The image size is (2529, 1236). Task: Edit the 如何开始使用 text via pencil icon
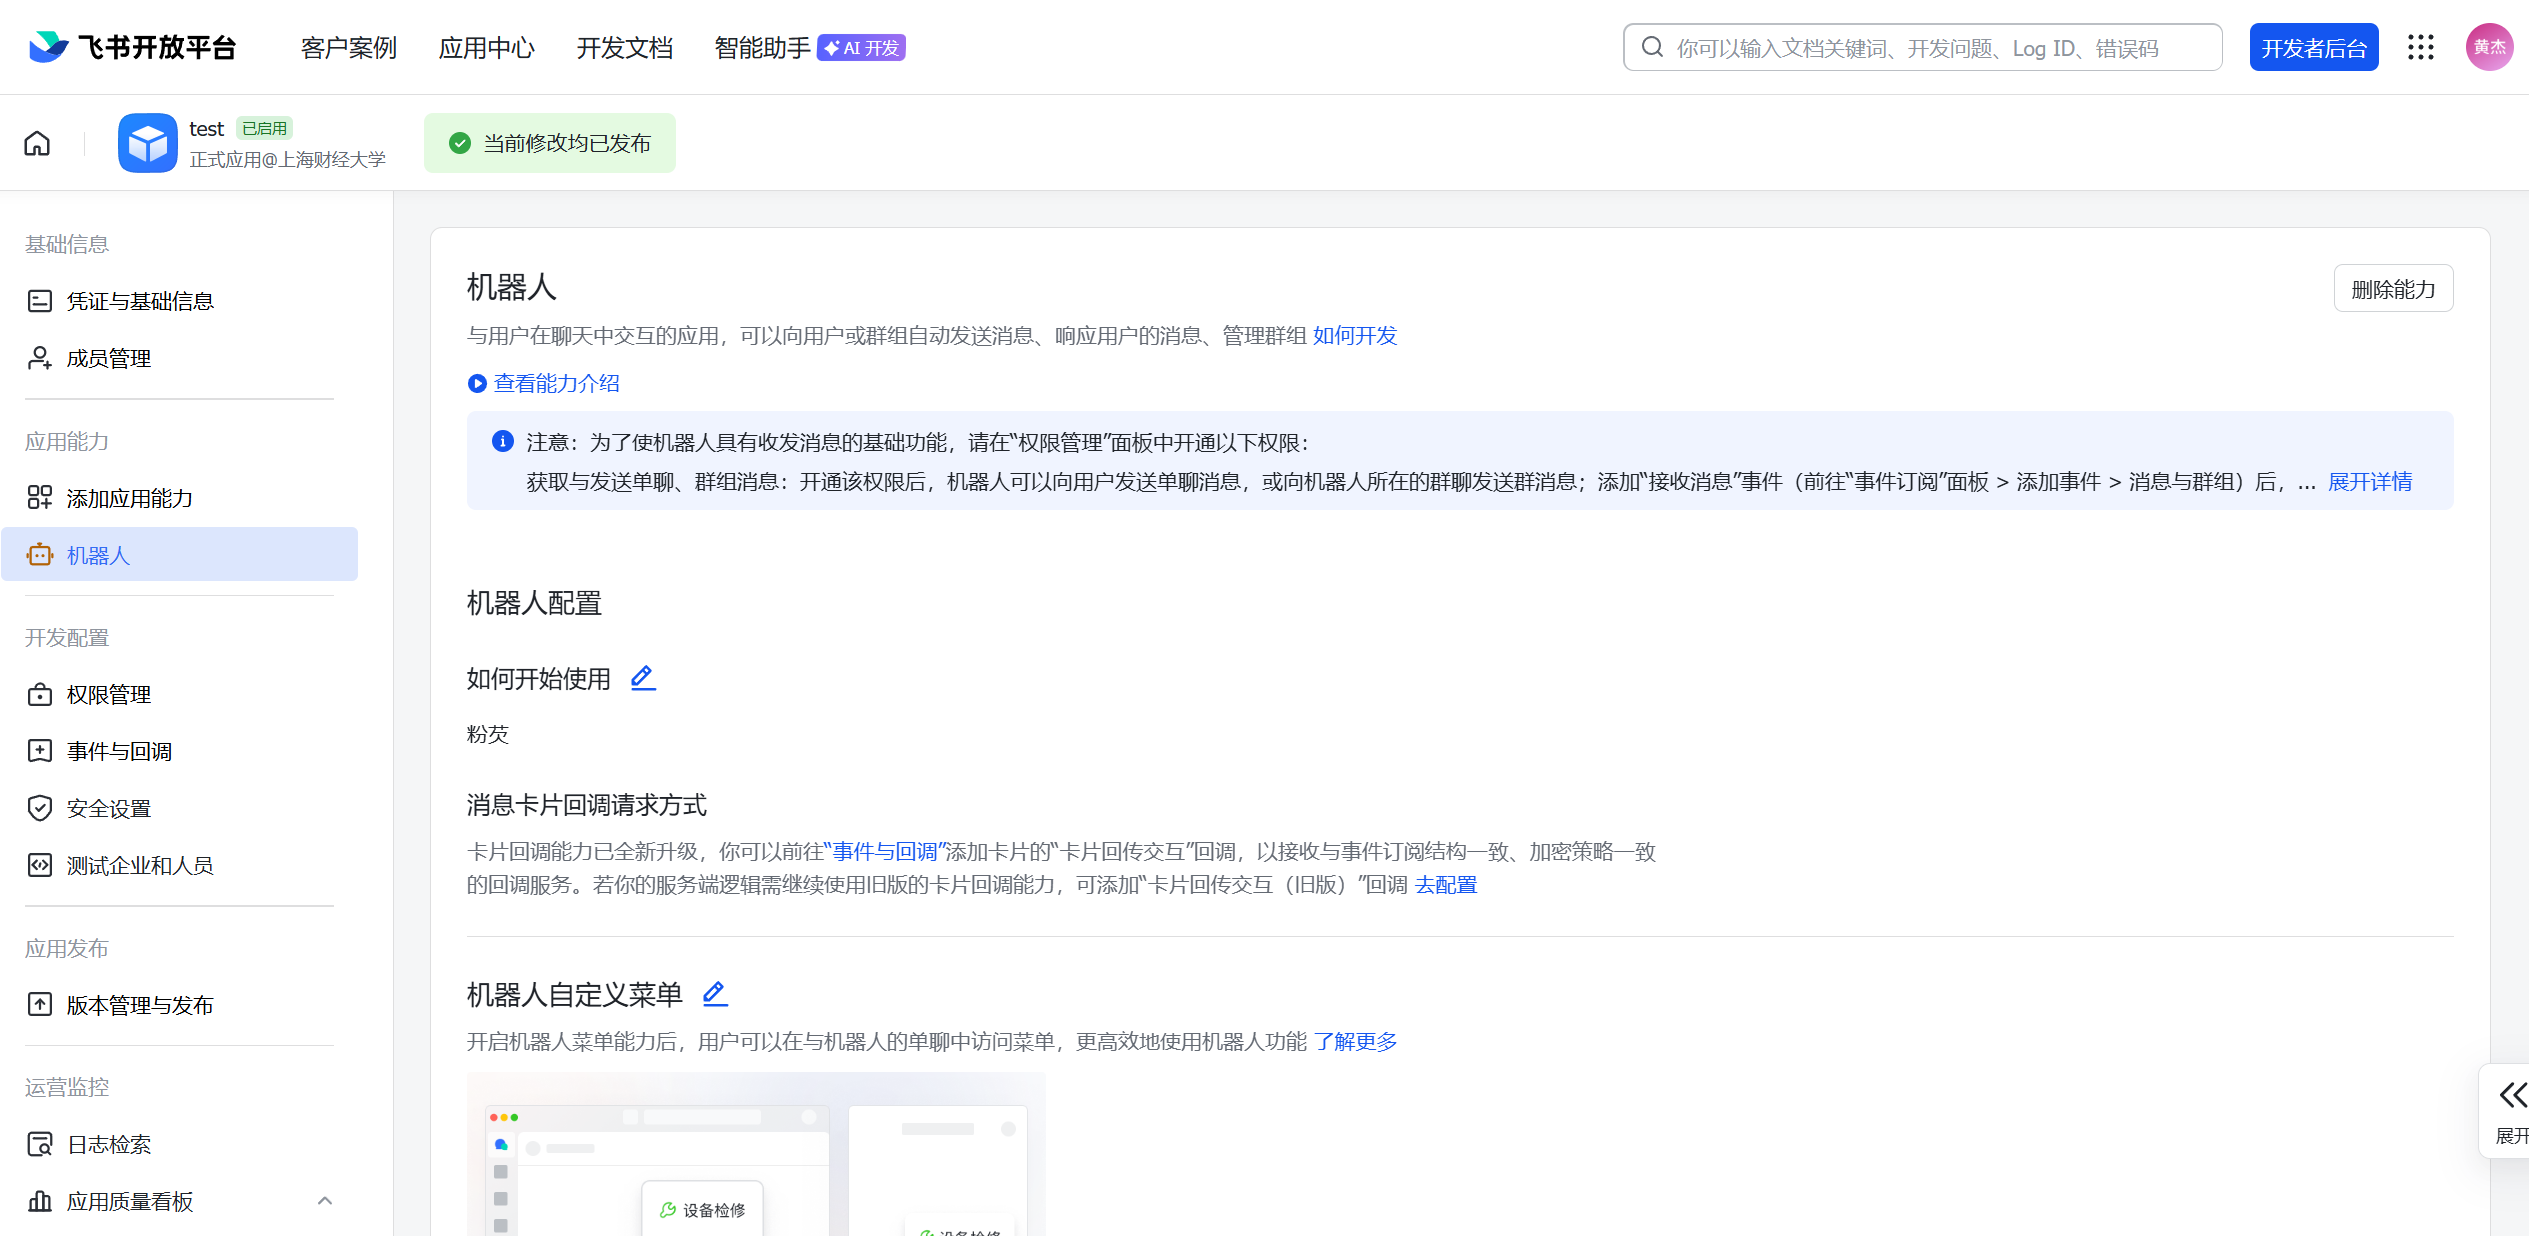[x=643, y=678]
